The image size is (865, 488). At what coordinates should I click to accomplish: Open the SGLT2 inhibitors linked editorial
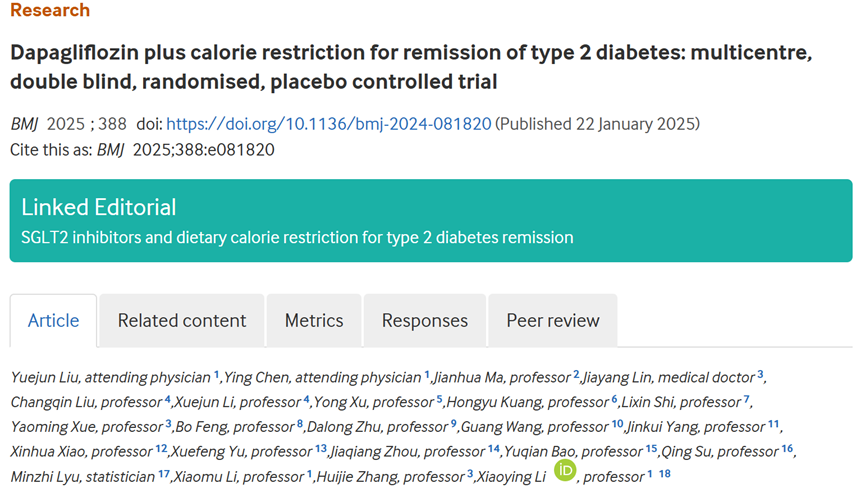tap(297, 238)
